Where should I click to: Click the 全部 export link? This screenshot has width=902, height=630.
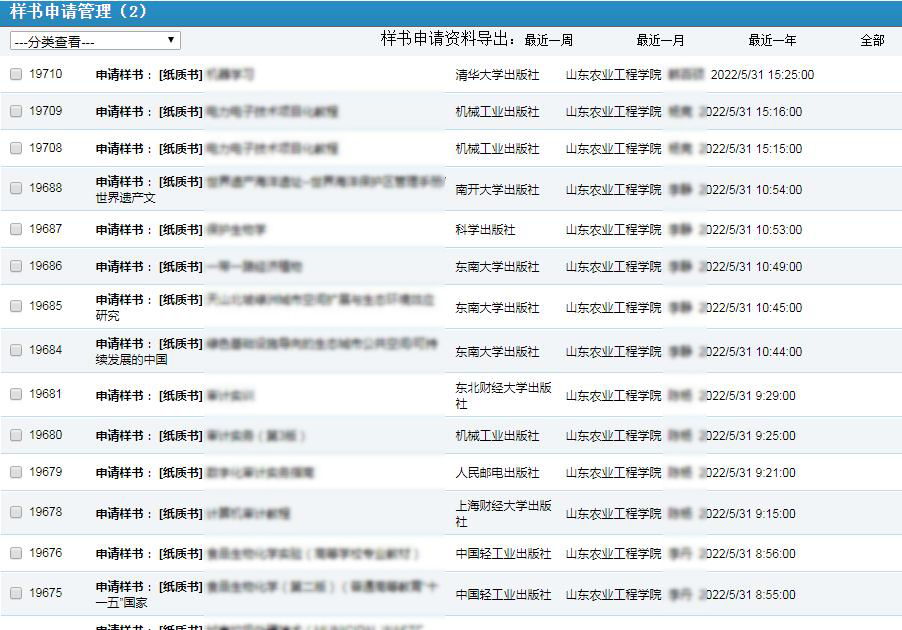[x=872, y=41]
